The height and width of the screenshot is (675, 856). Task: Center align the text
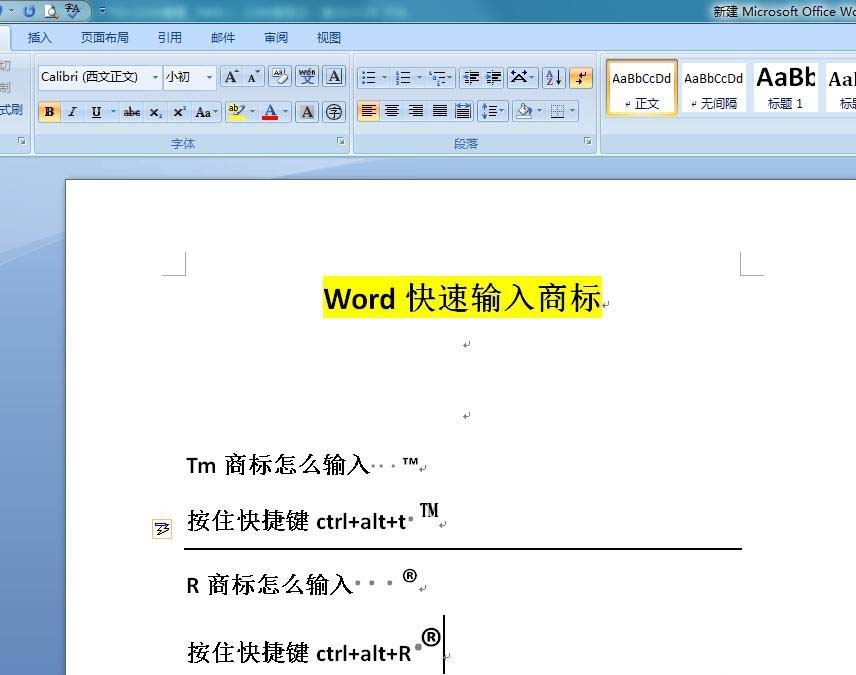pos(392,111)
